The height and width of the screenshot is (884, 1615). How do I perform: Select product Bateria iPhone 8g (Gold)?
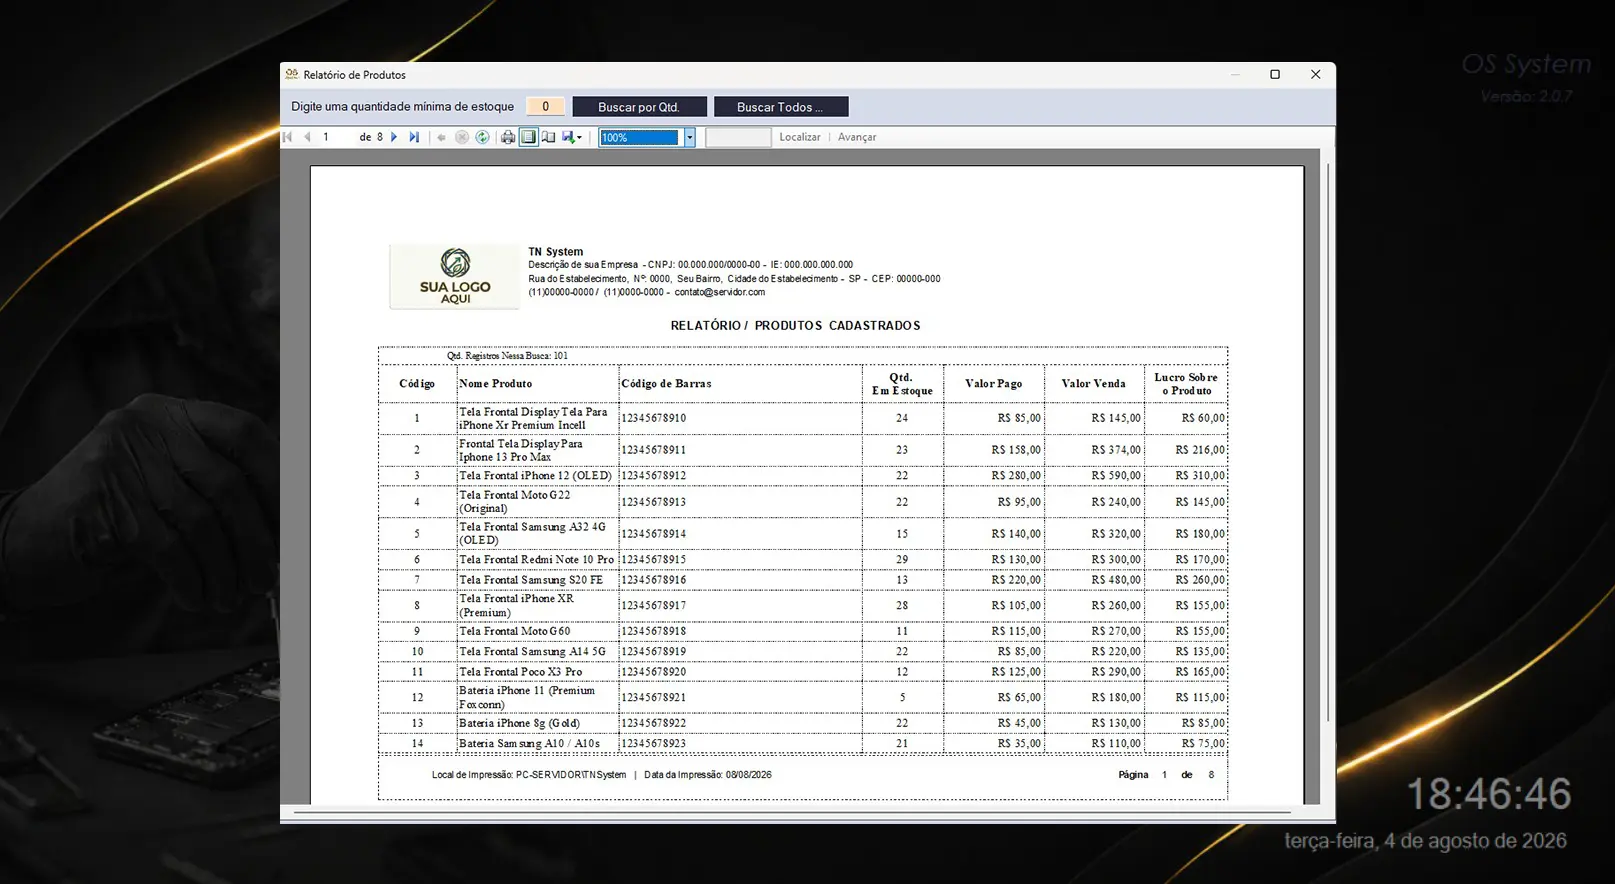[519, 724]
